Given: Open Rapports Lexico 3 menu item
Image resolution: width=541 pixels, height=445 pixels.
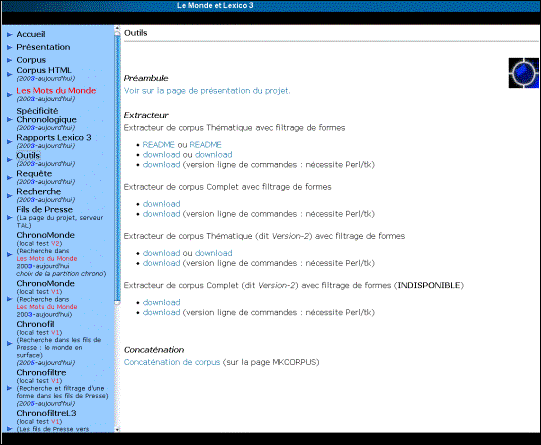Looking at the screenshot, I should (54, 137).
